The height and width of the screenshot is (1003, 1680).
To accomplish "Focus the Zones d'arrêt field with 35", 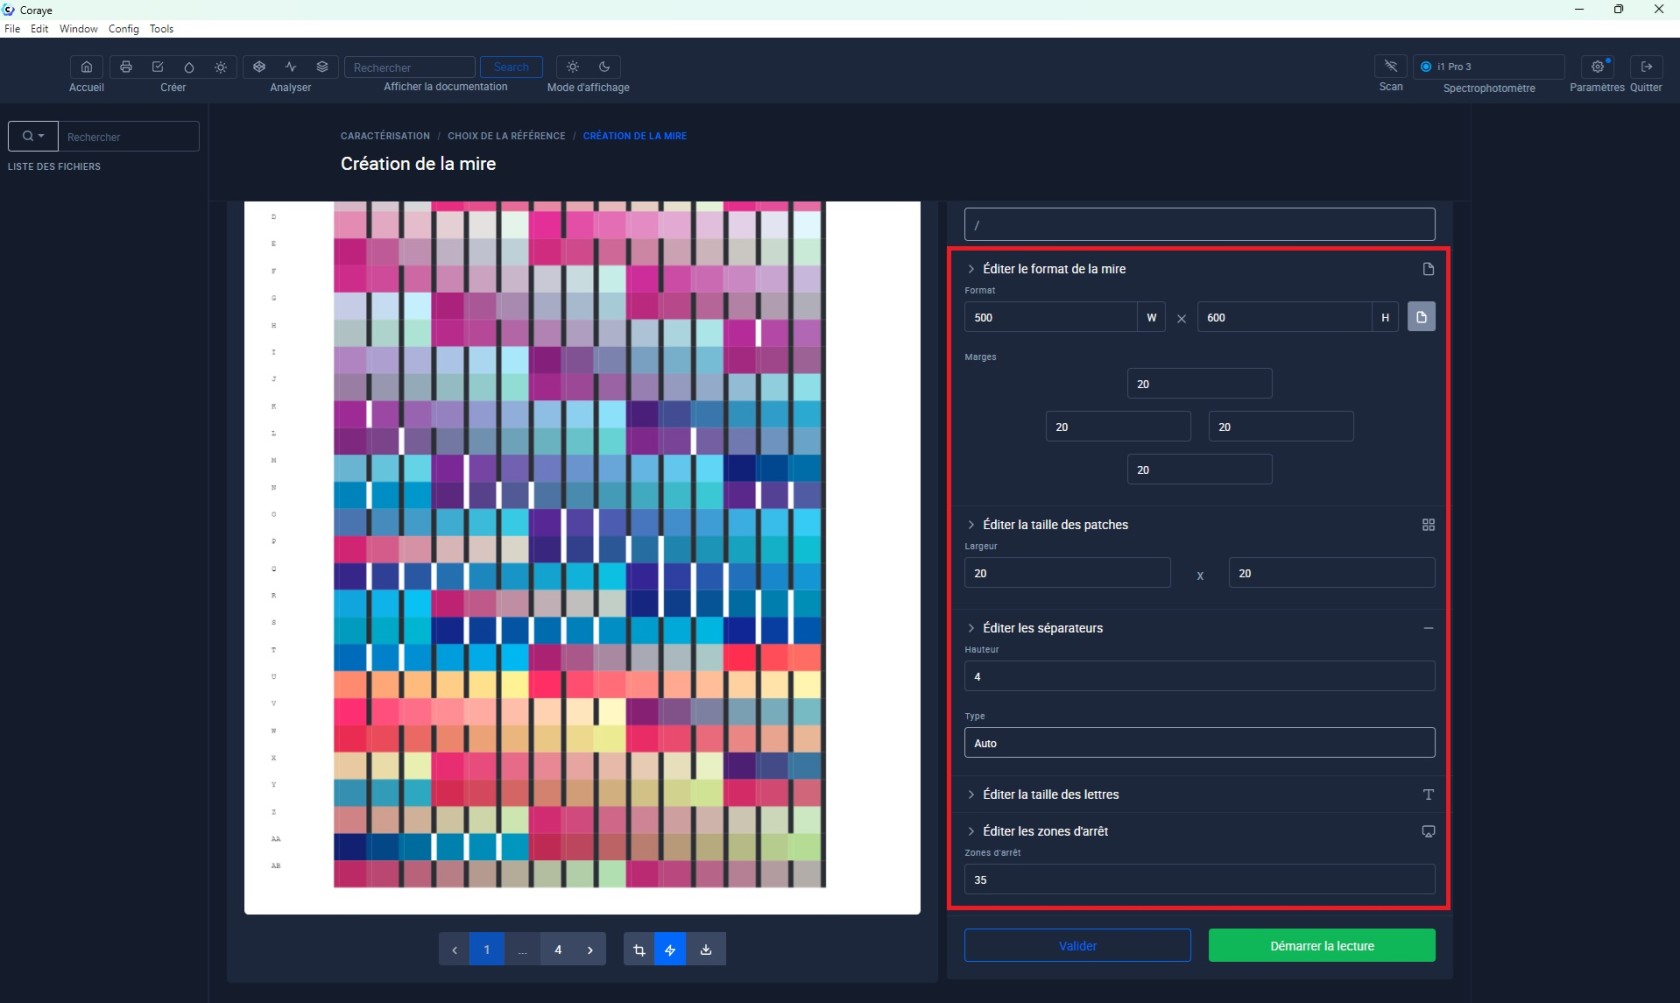I will tap(1199, 880).
